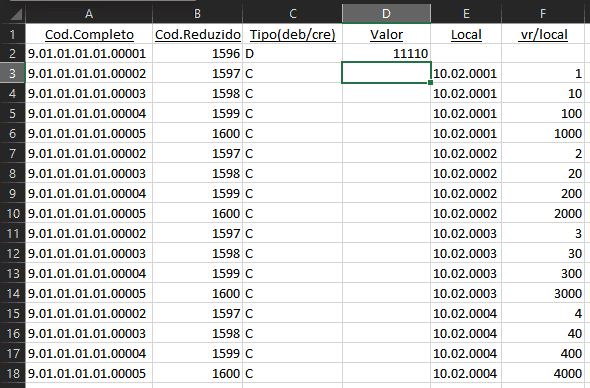This screenshot has width=590, height=388.
Task: Select row 2 header
Action: (x=13, y=53)
